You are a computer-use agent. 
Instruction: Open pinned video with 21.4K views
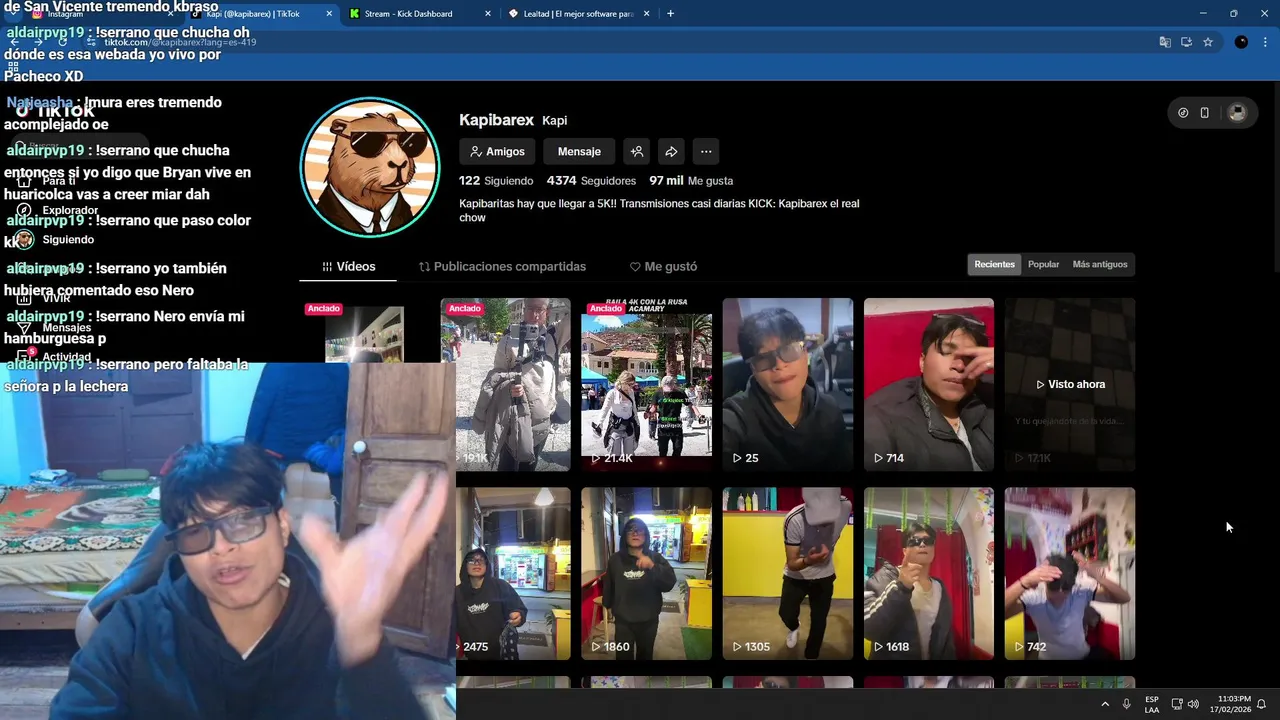coord(646,384)
